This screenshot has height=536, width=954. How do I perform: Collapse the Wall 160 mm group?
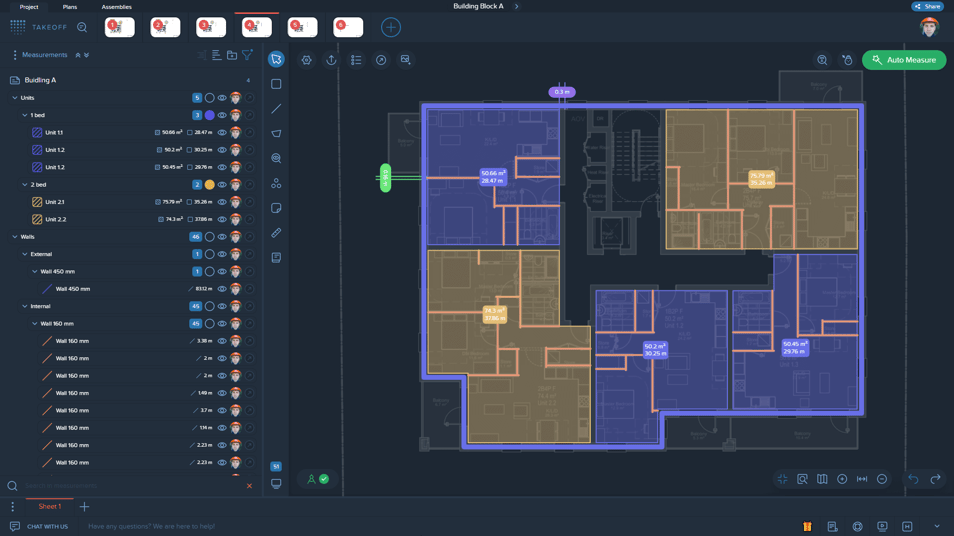[x=35, y=324]
